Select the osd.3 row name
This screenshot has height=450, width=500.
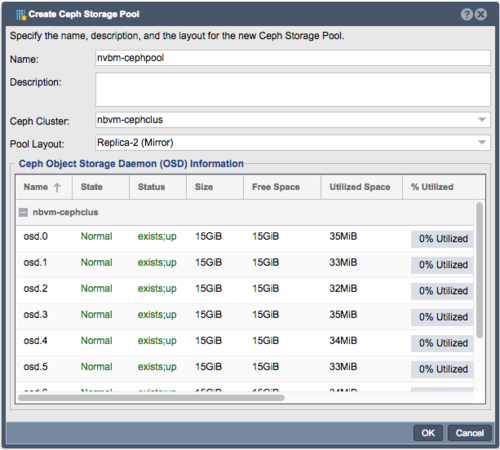[36, 315]
